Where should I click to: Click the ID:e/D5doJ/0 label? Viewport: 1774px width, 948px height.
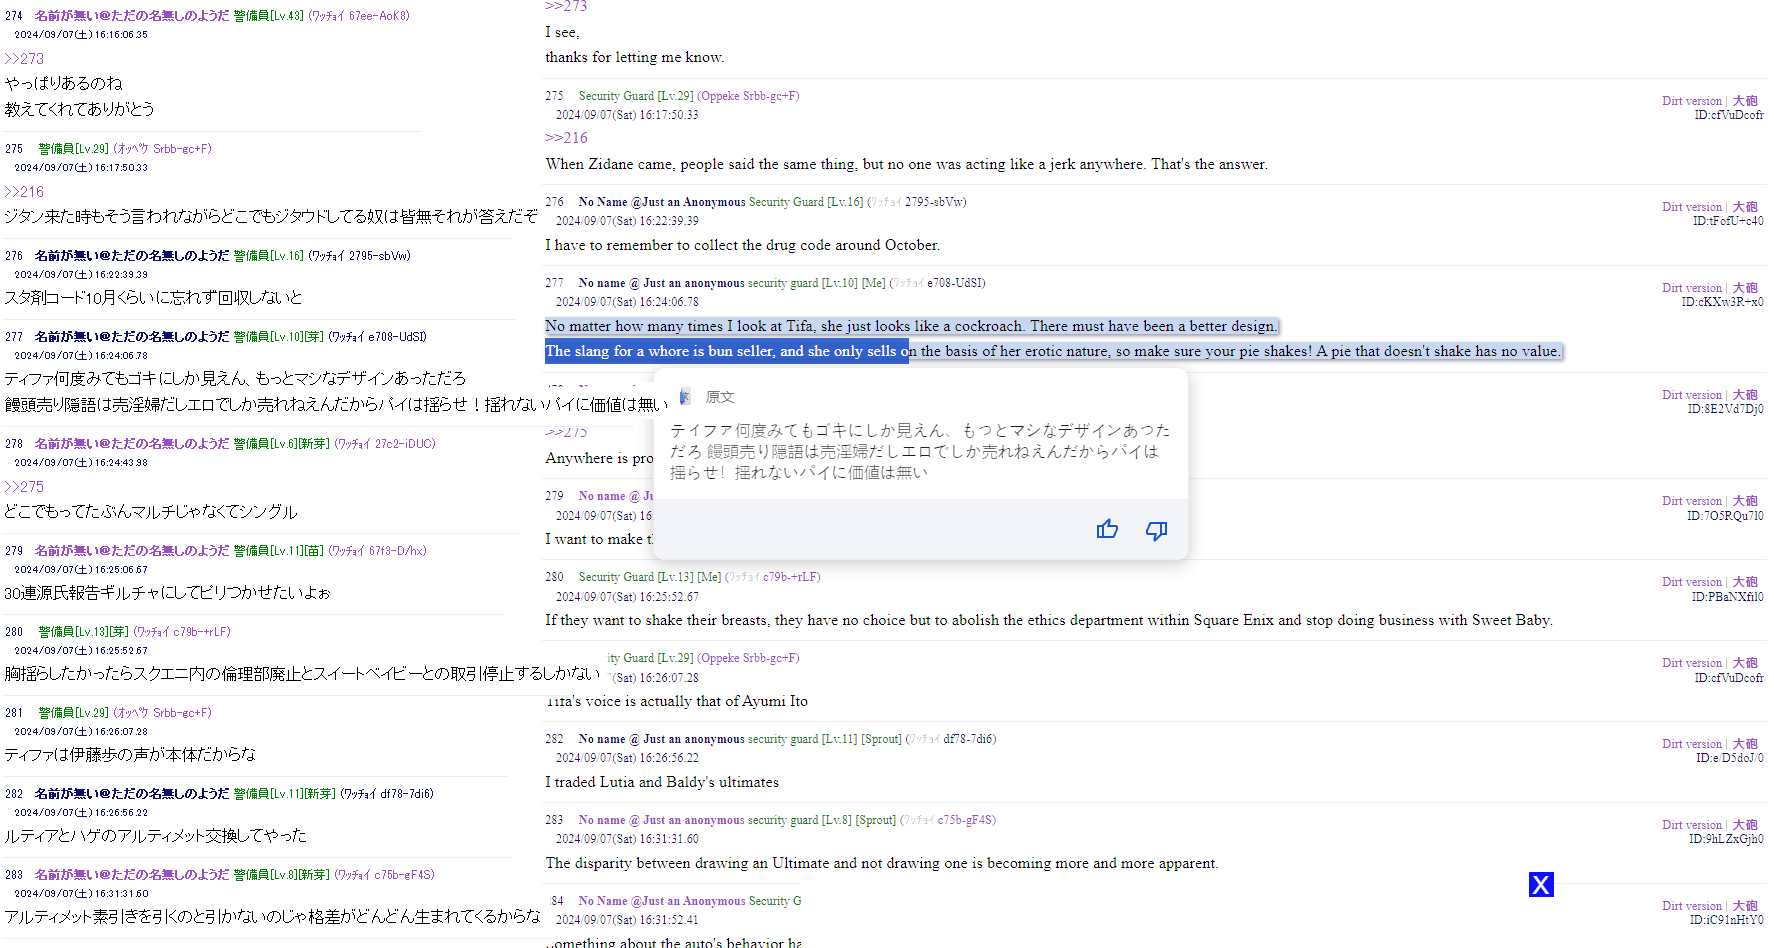click(x=1729, y=758)
